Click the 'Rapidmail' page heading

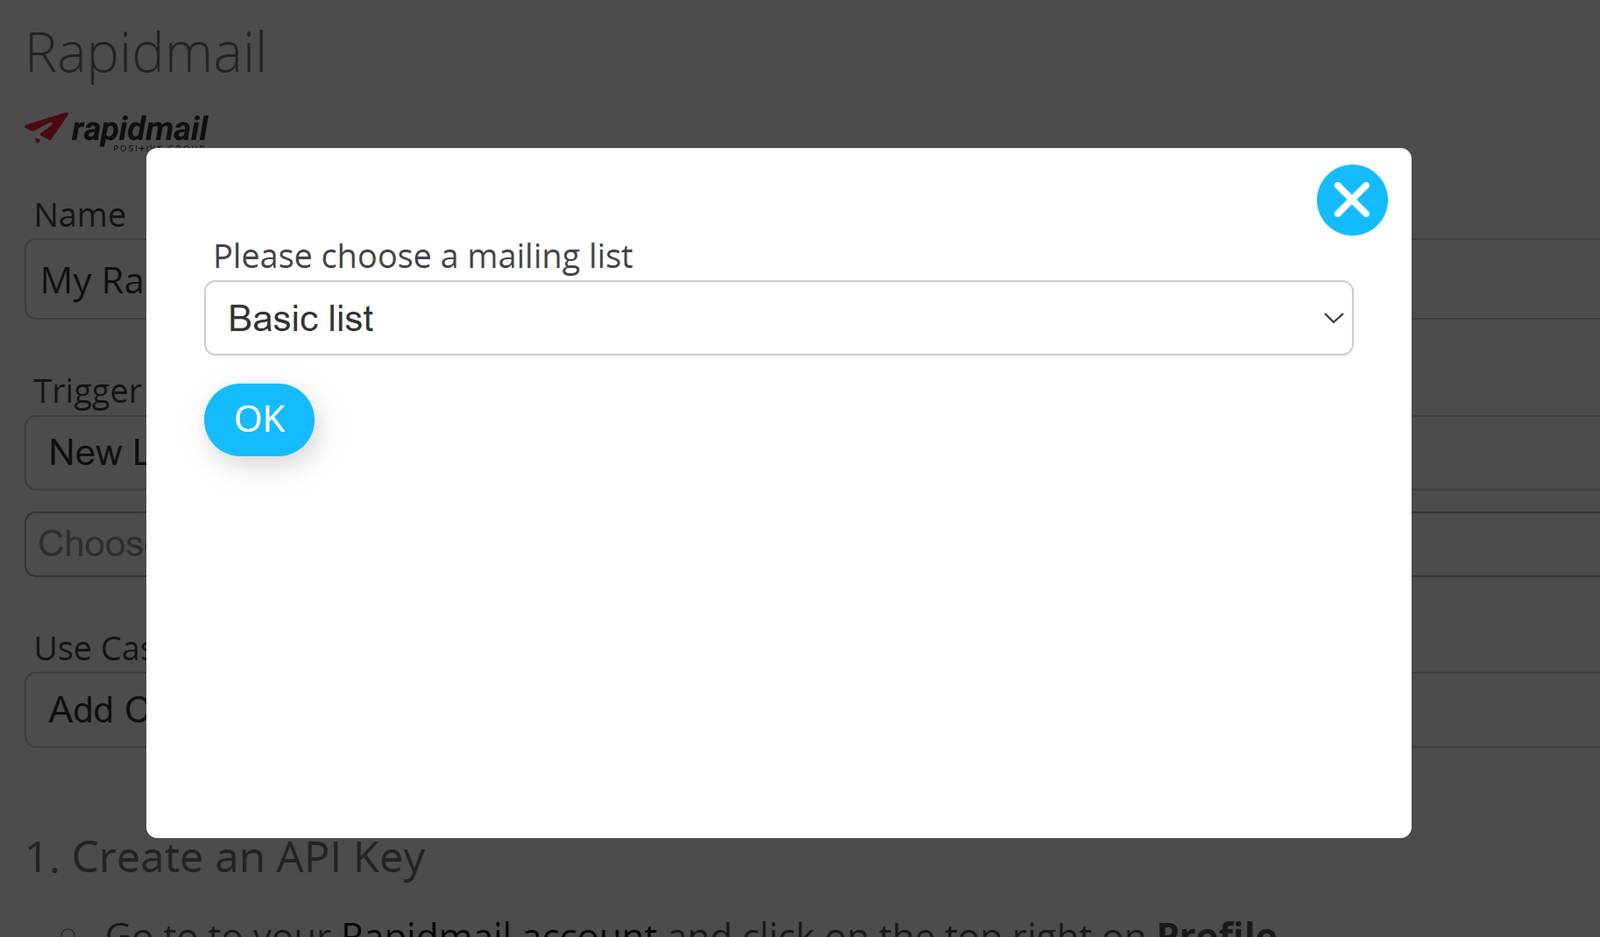(x=146, y=53)
